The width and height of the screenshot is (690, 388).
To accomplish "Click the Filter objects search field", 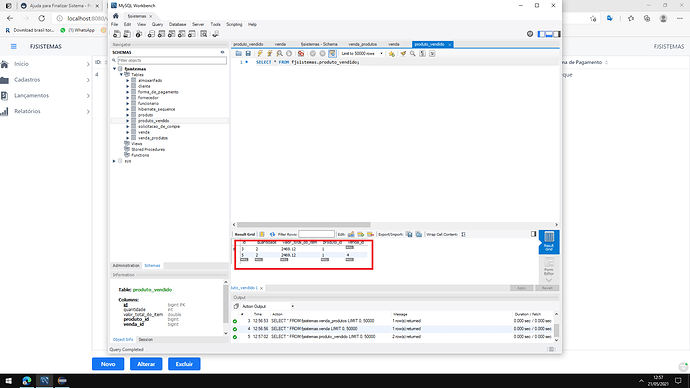I will pos(172,60).
